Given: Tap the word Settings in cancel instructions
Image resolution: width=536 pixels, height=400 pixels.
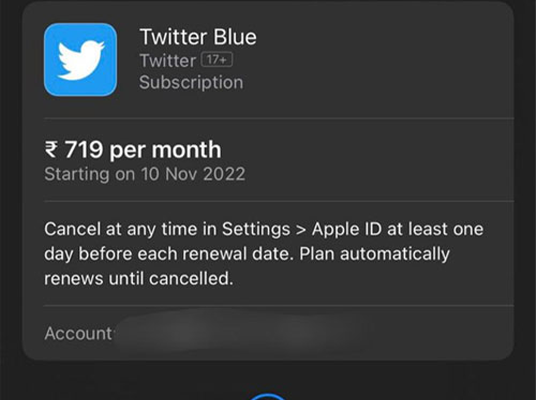Looking at the screenshot, I should pos(256,229).
